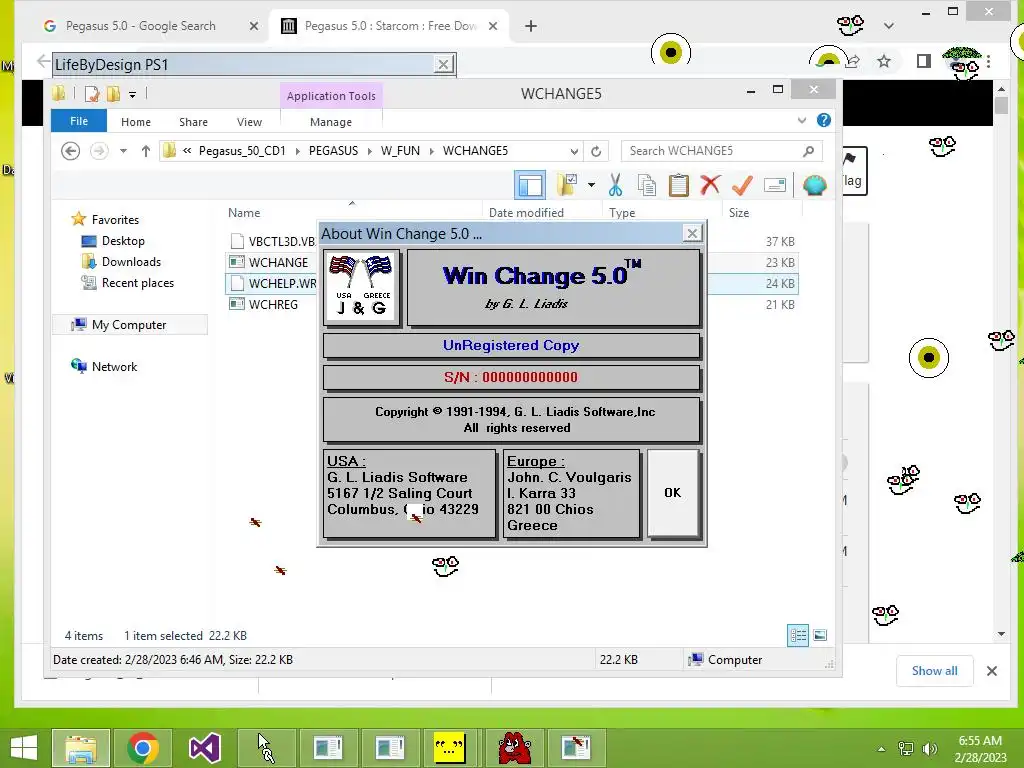Sort by the Size column header

[x=739, y=213]
